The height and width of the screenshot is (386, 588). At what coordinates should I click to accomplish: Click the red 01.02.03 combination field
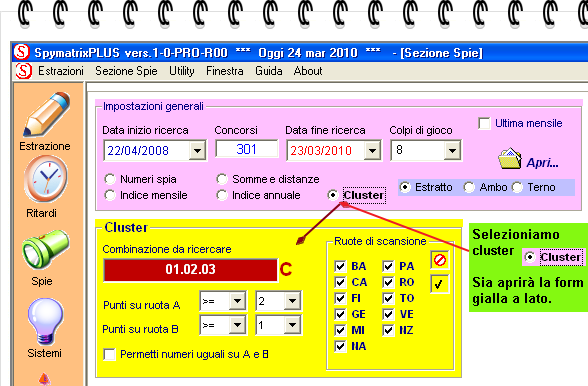coord(190,269)
